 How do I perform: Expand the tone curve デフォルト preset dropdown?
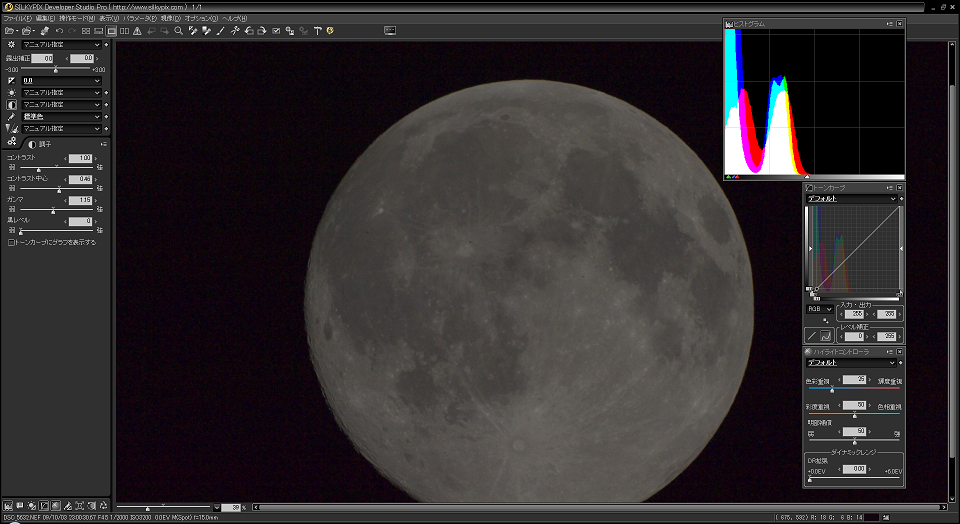[852, 199]
